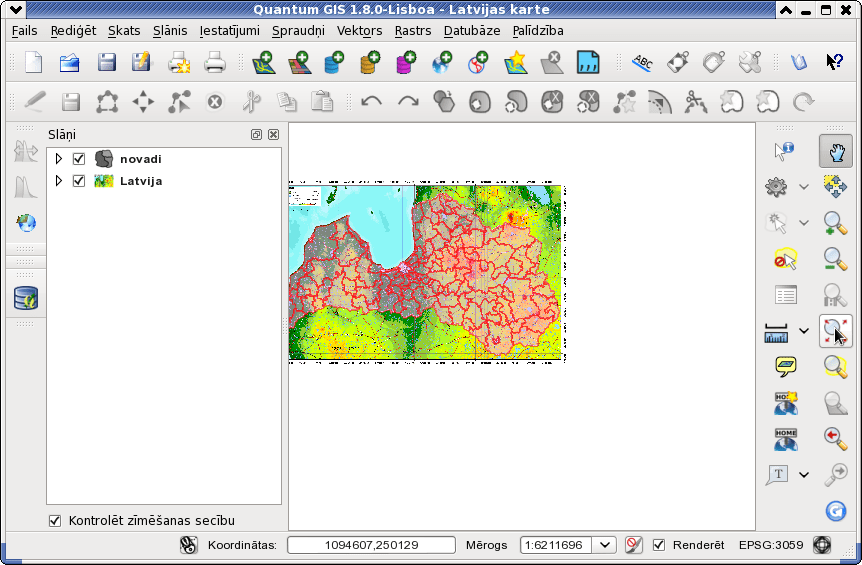
Task: Expand the novadi layer tree
Action: click(58, 159)
